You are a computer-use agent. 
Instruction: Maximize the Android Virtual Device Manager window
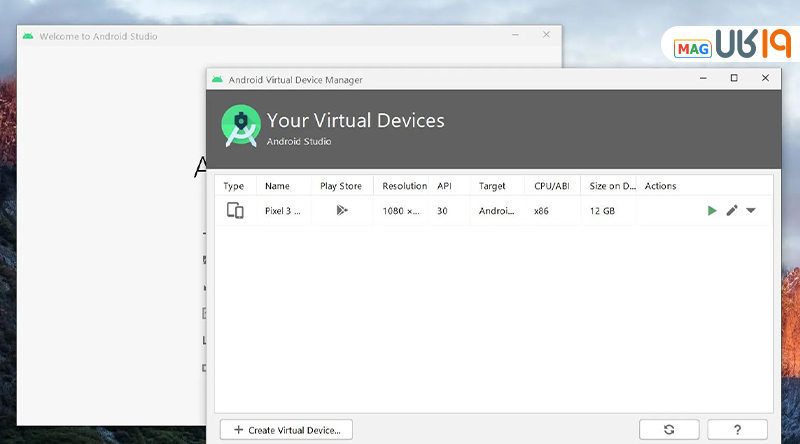[x=733, y=78]
